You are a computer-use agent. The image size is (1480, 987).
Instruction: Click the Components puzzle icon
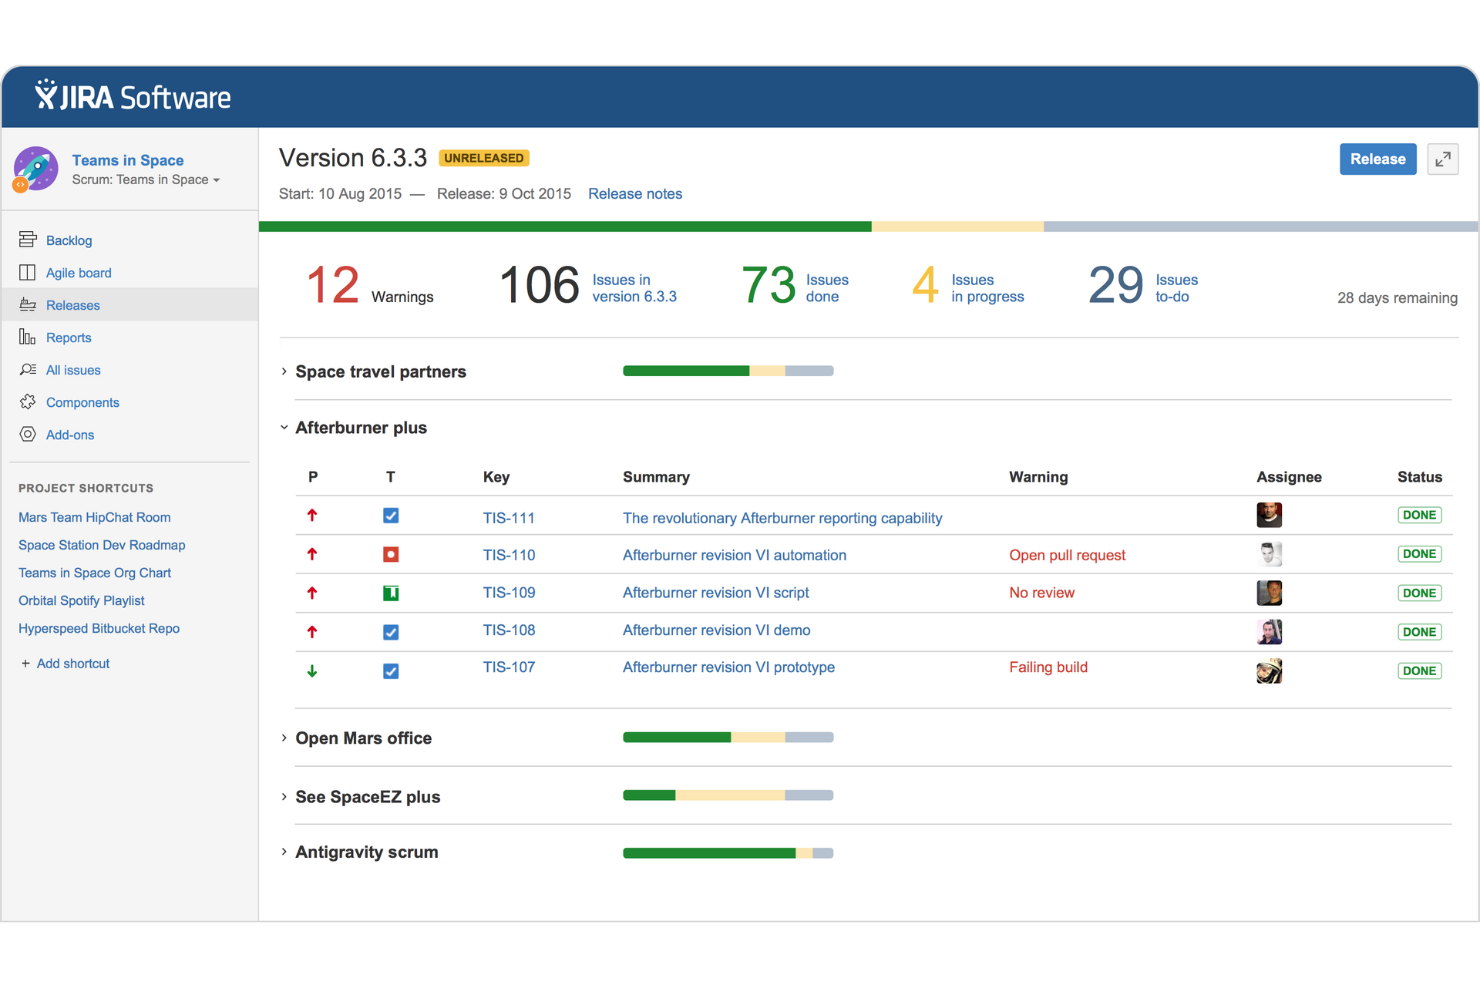[28, 402]
